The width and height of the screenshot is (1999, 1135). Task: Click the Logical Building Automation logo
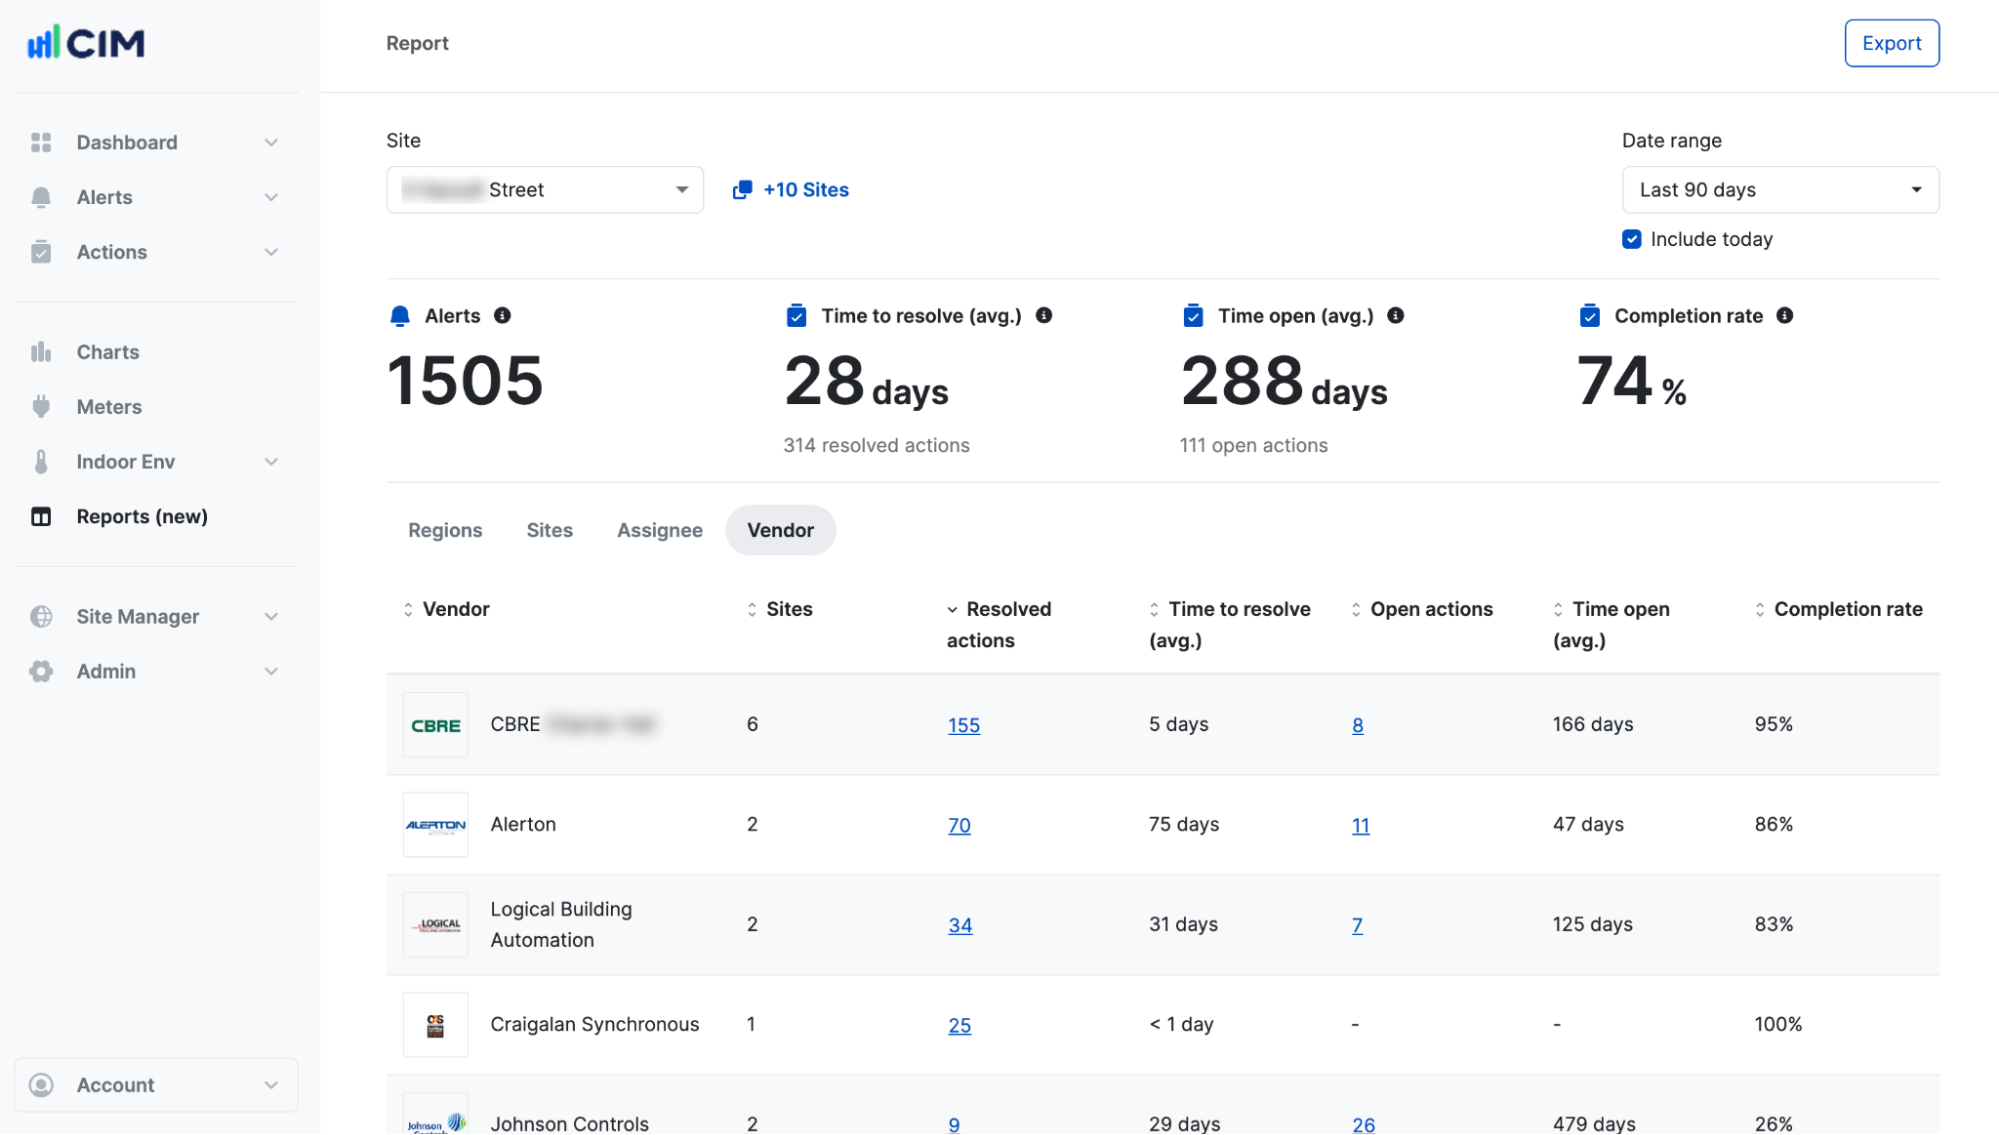click(x=436, y=925)
